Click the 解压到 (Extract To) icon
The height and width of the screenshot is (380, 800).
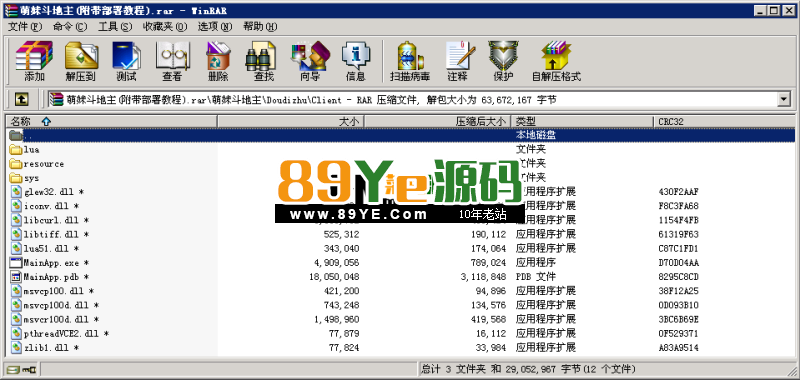tap(81, 61)
